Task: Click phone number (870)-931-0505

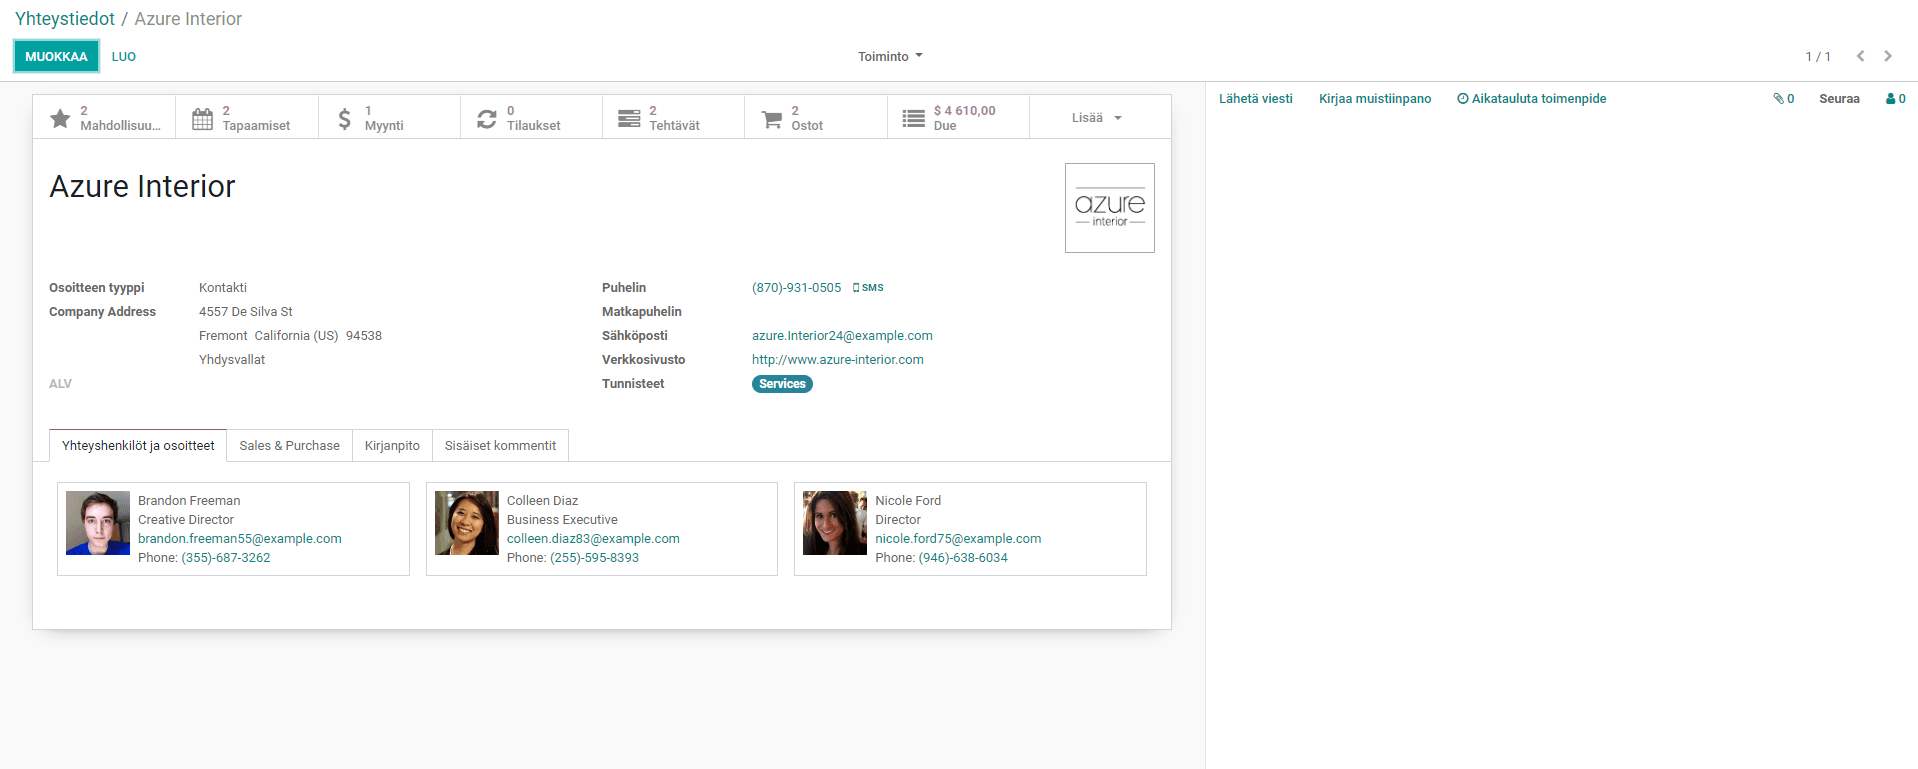Action: [x=796, y=288]
